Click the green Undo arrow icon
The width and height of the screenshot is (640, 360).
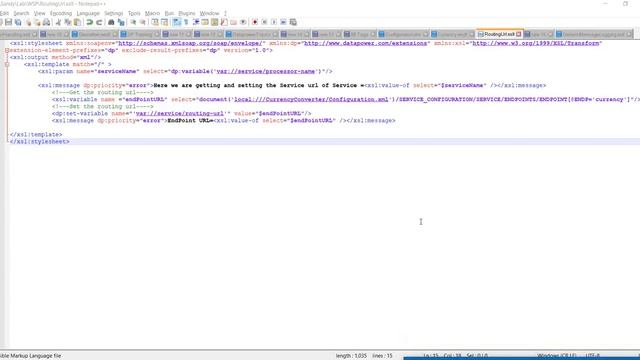(89, 22)
